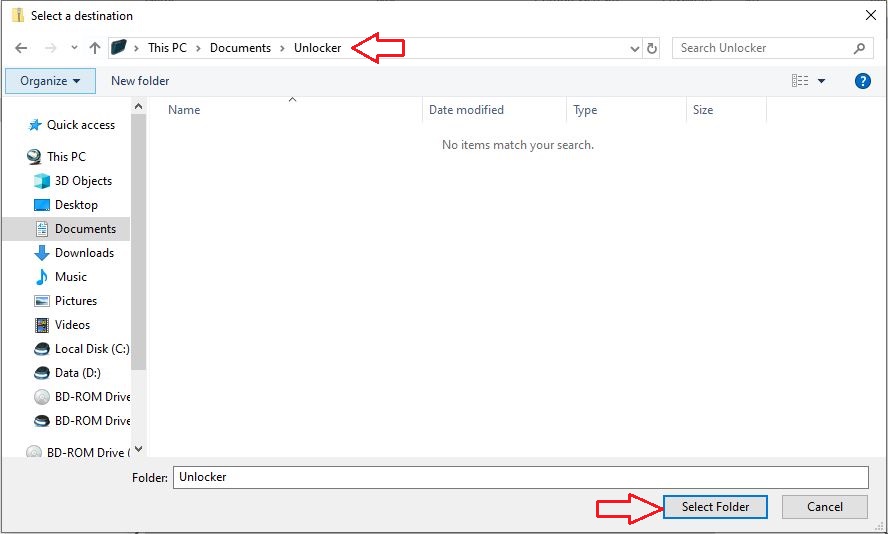Open recent locations dropdown arrow

(74, 48)
